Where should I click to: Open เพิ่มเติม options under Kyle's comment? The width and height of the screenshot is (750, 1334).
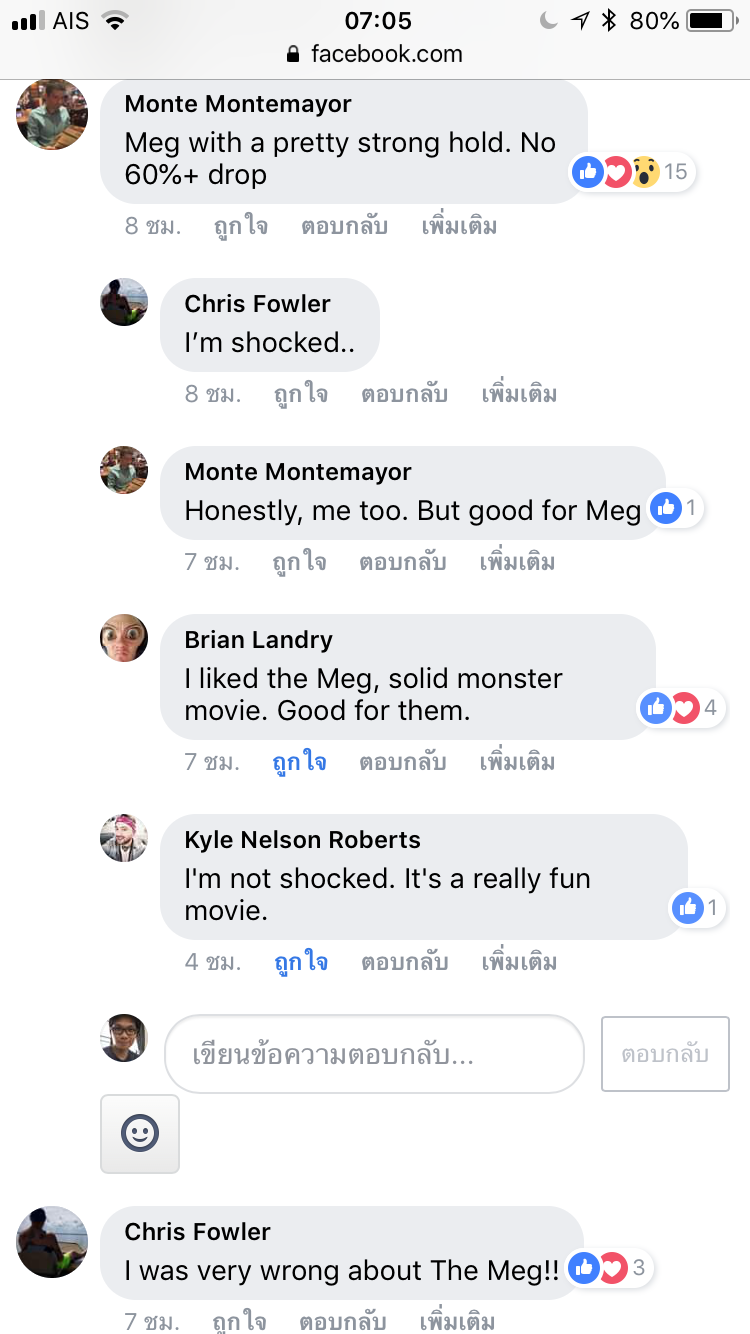coord(519,962)
